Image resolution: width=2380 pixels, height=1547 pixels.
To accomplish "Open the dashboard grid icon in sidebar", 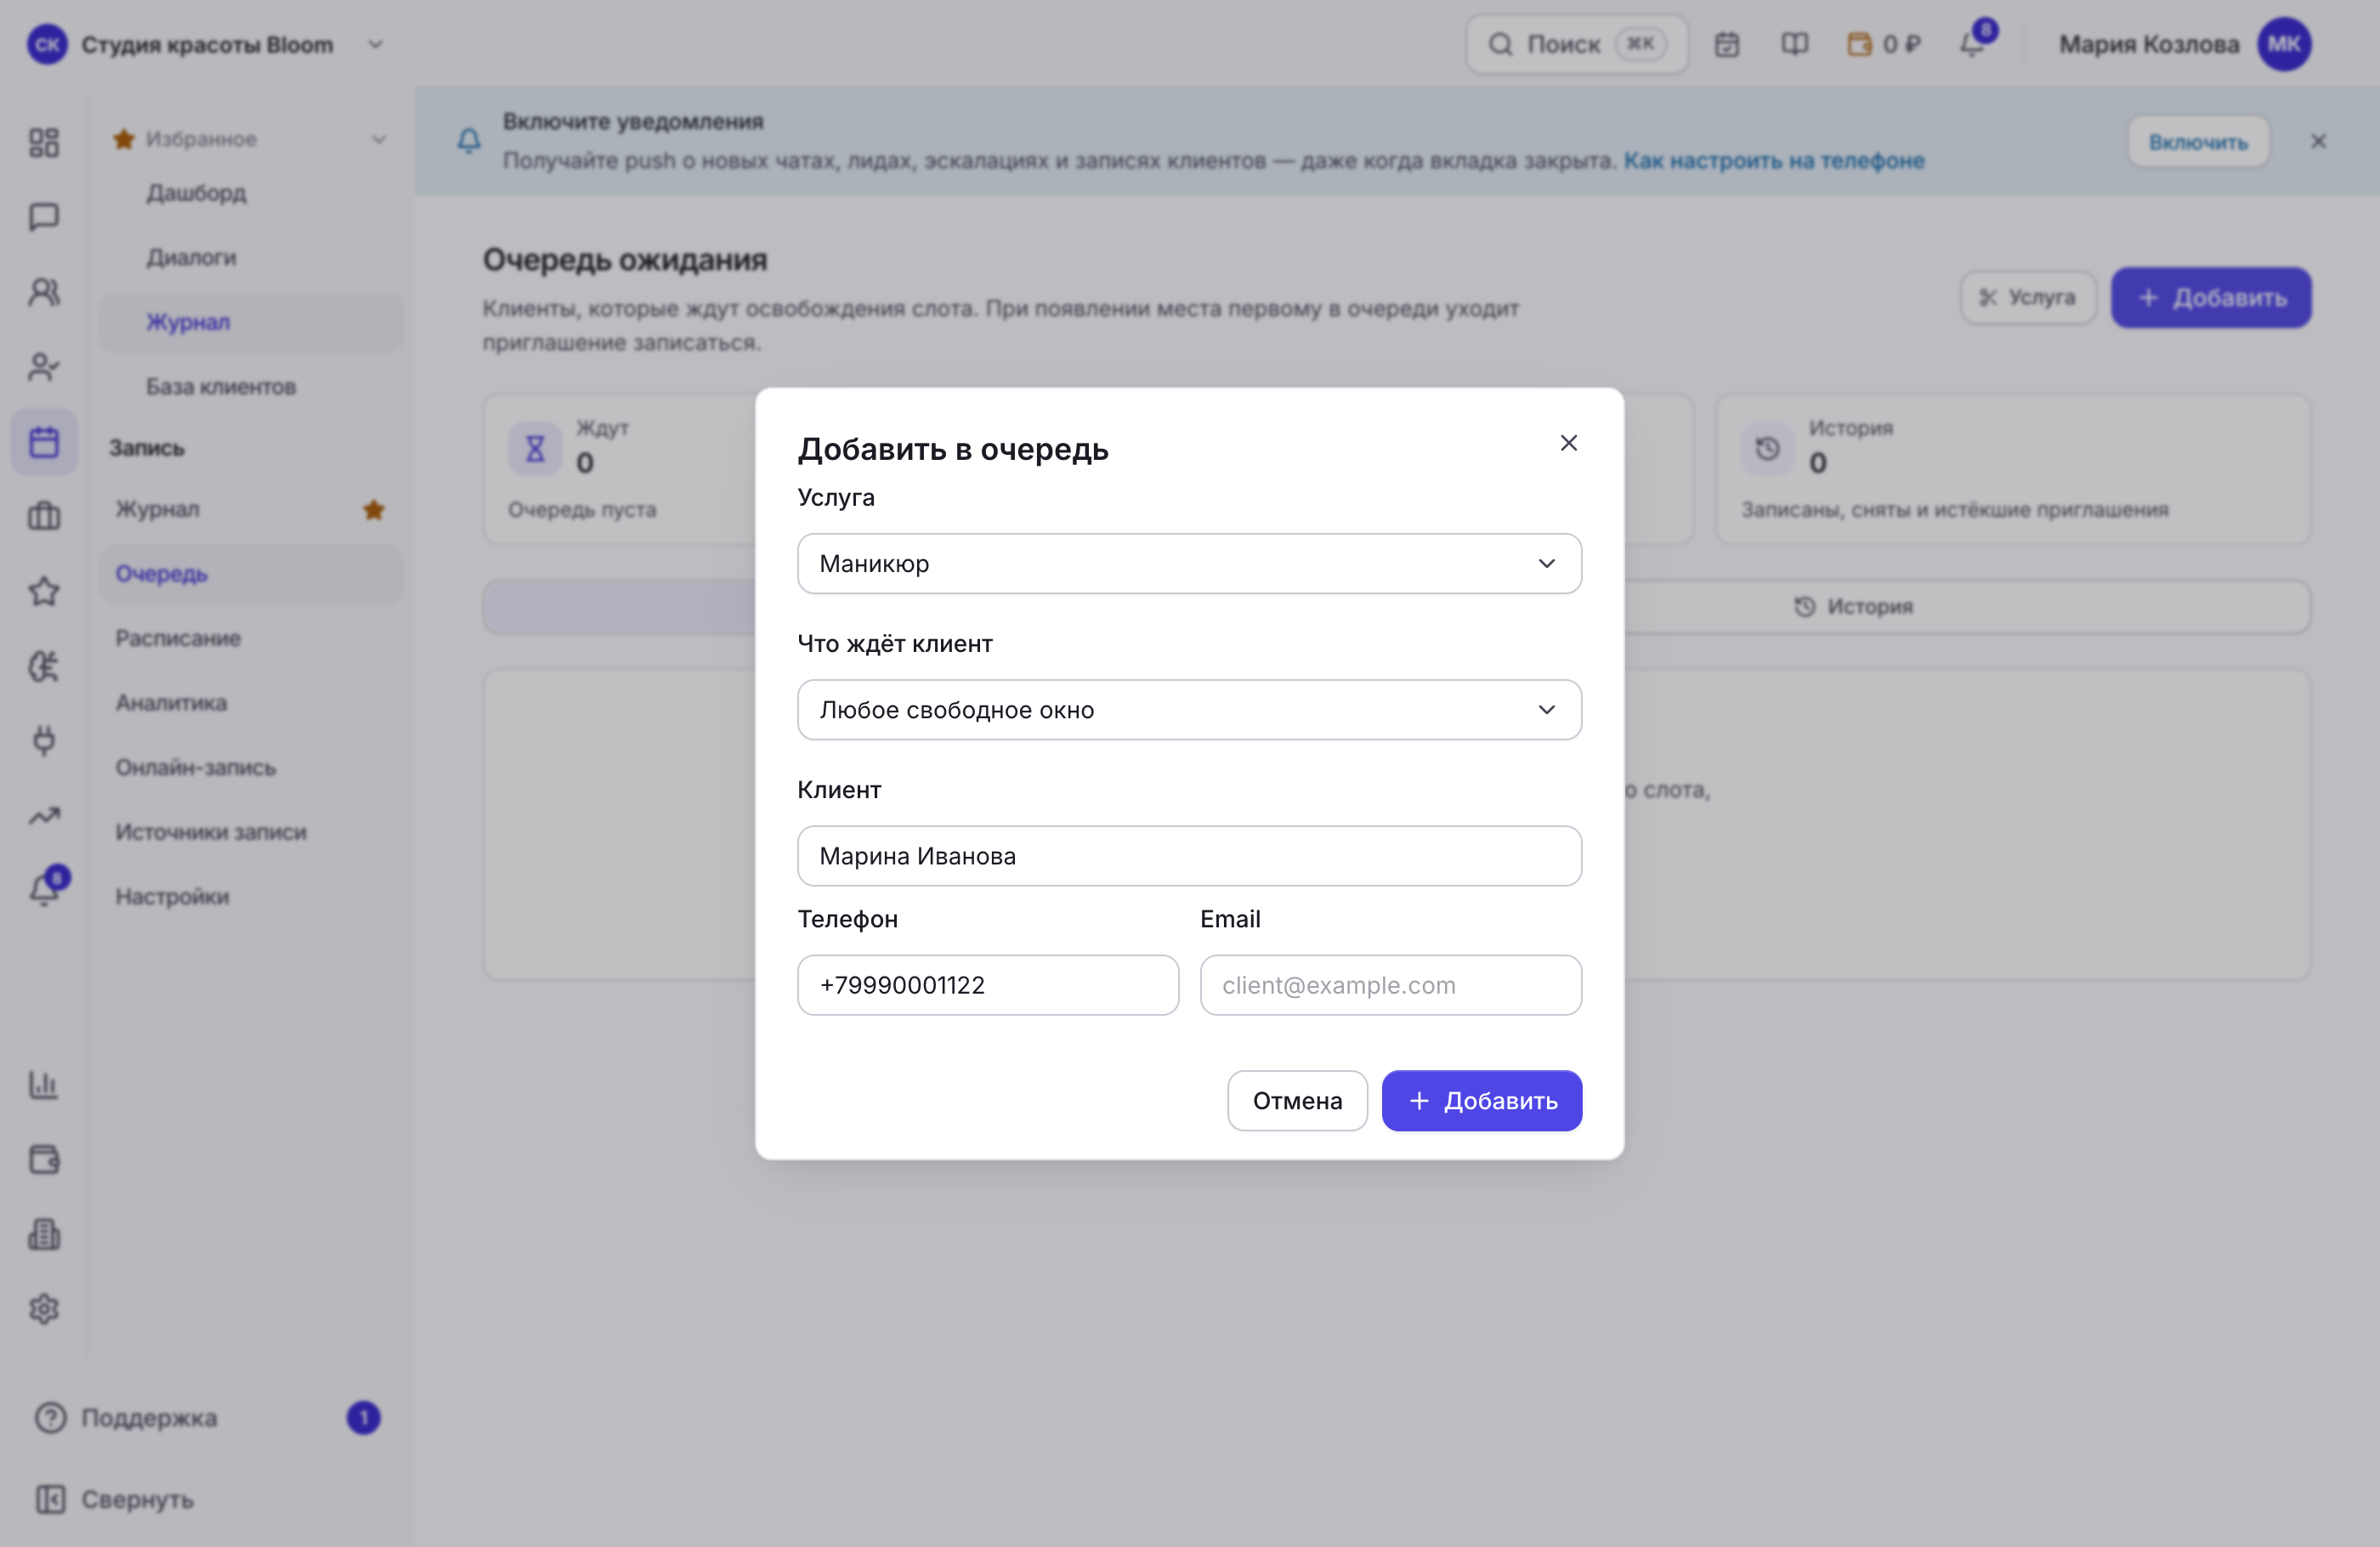I will [x=44, y=142].
